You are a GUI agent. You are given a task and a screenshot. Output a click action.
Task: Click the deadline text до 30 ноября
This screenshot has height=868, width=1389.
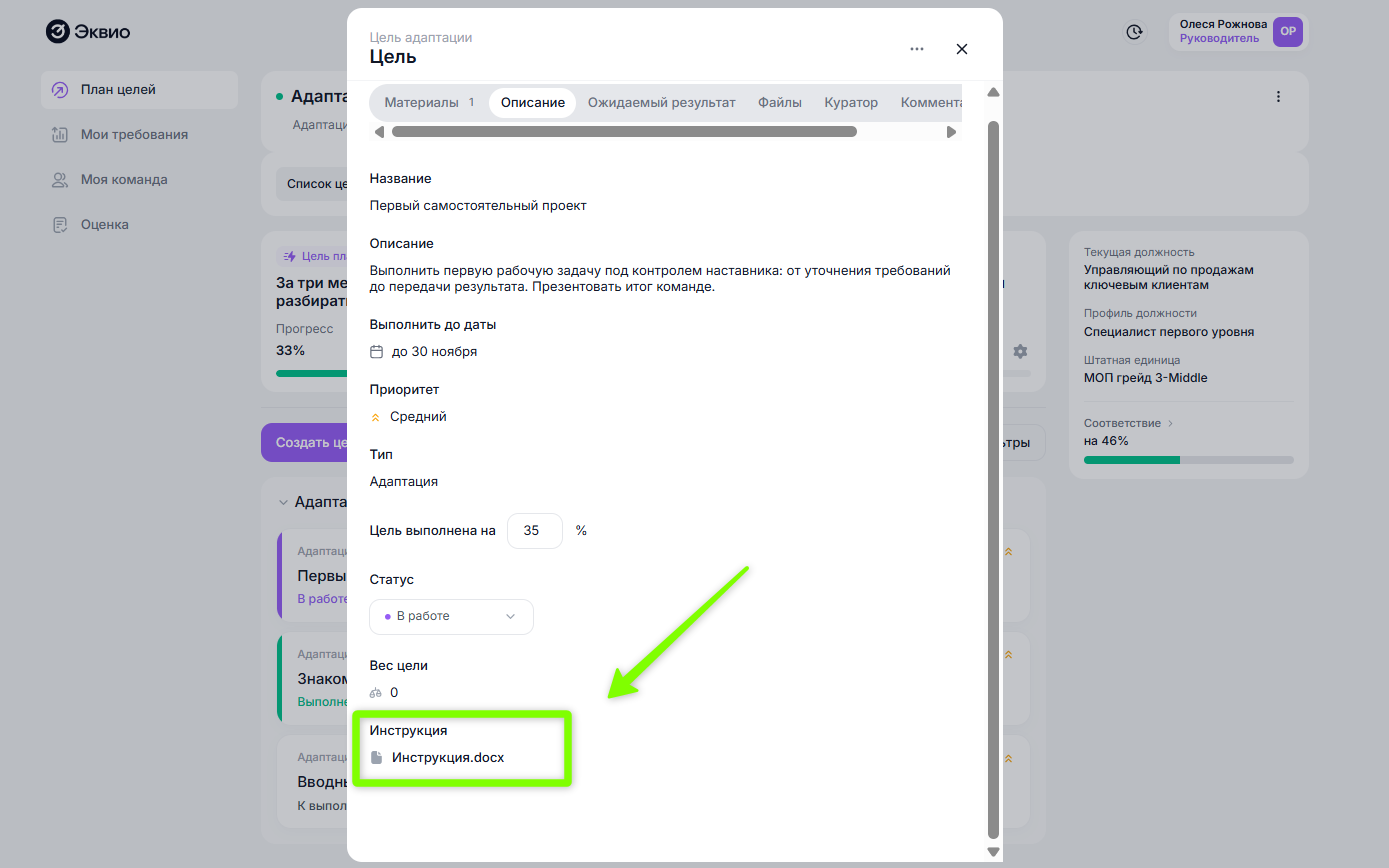[434, 352]
